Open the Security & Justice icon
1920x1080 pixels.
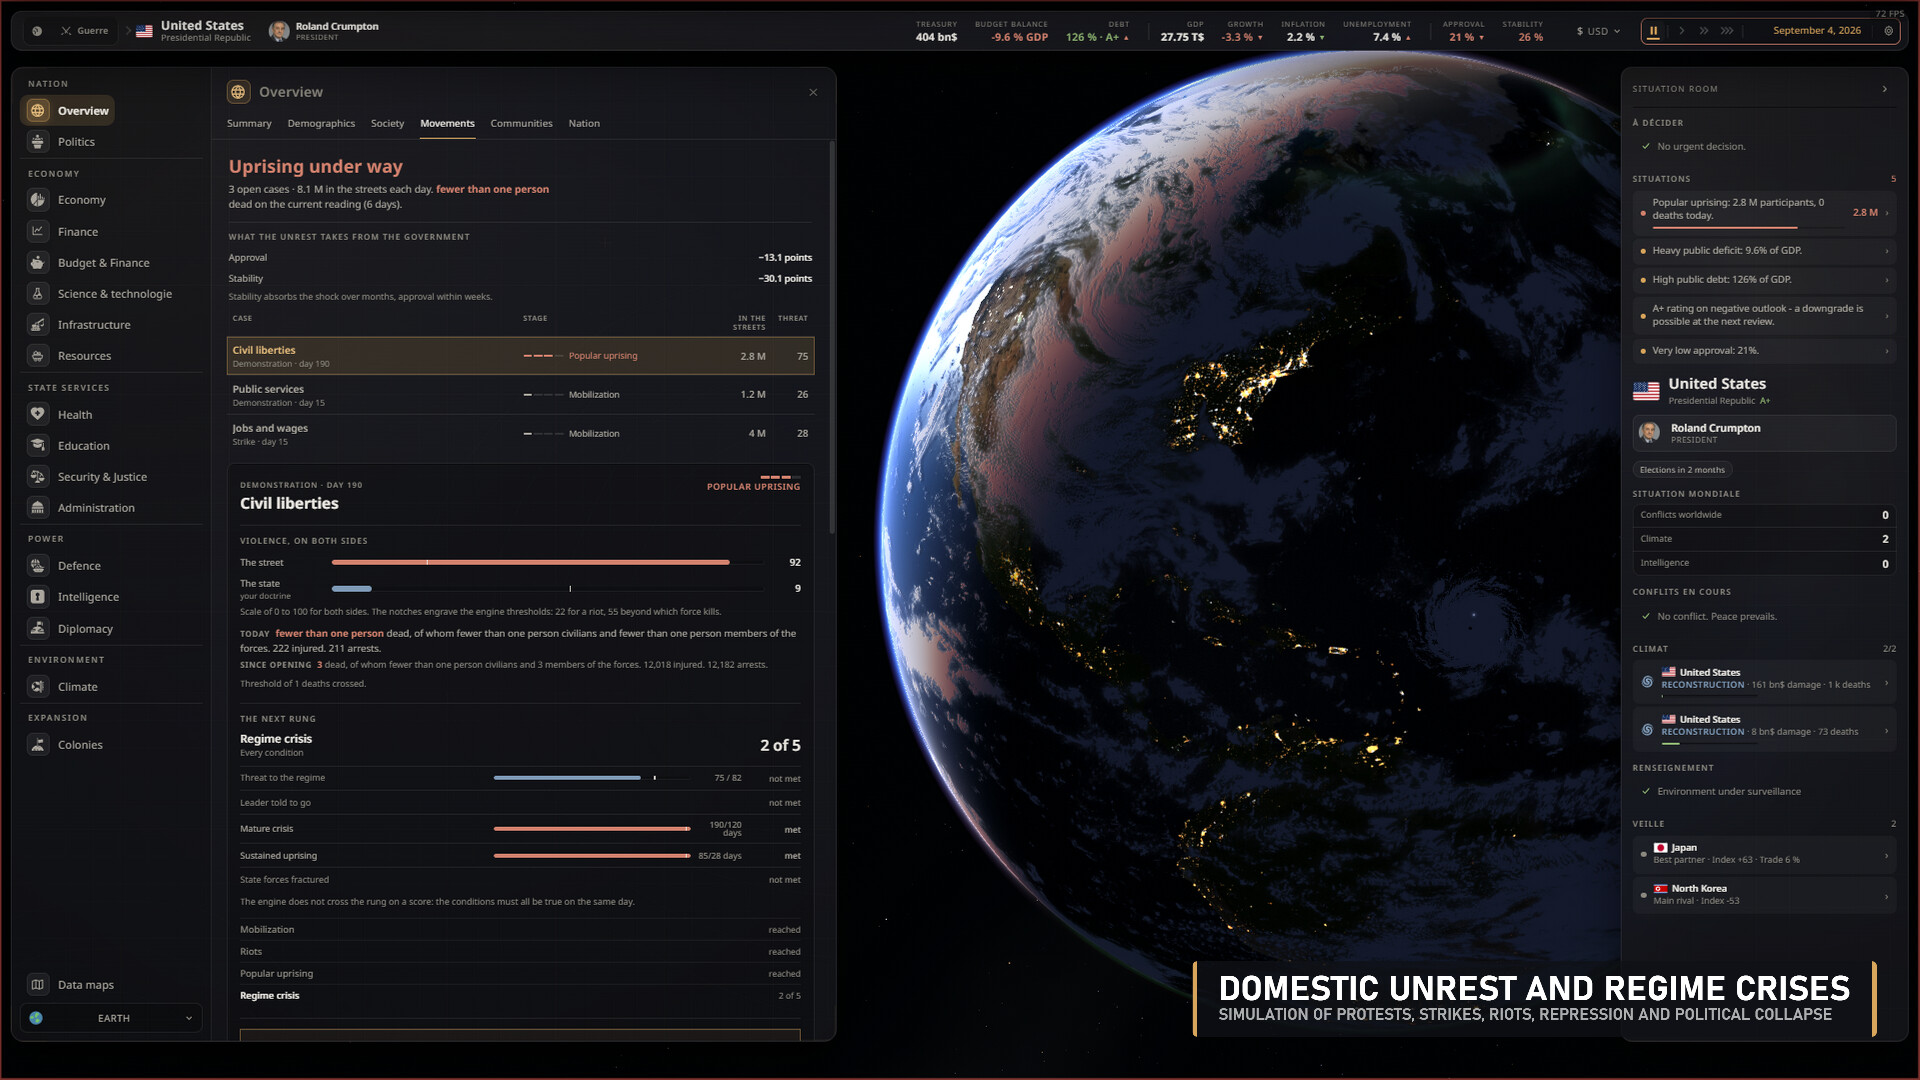38,477
